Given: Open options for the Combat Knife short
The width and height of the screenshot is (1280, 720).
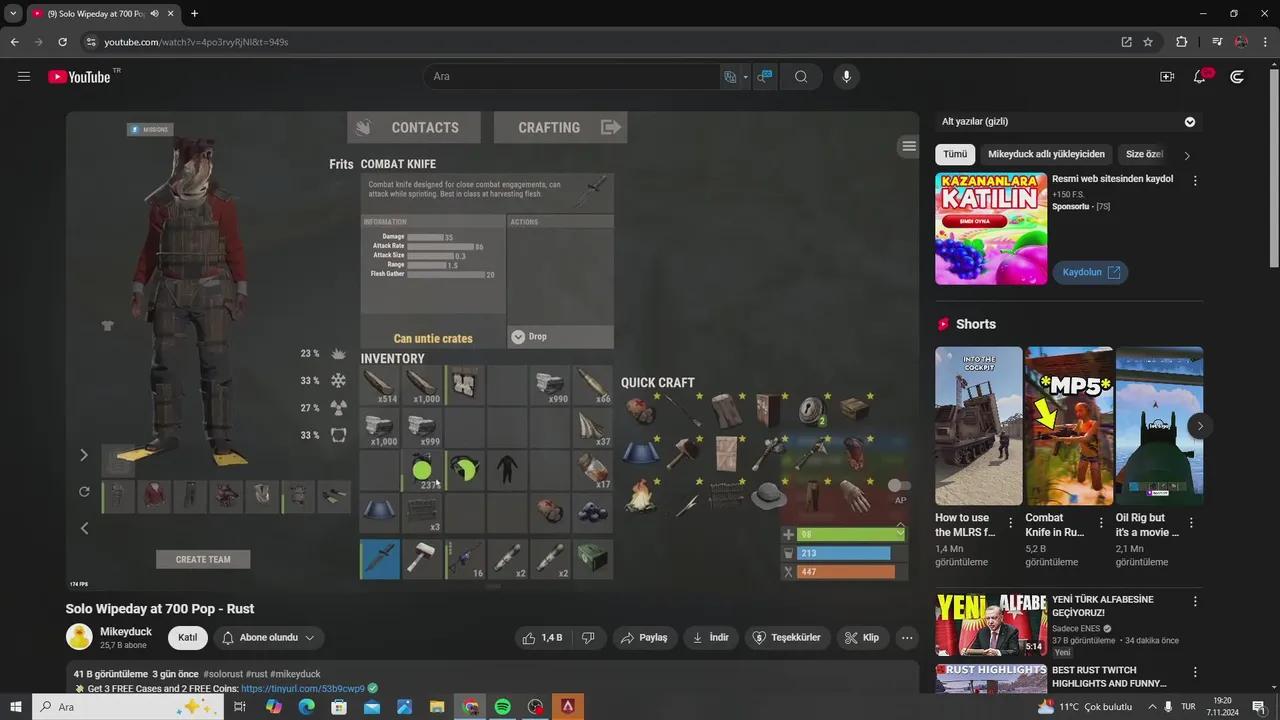Looking at the screenshot, I should tap(1101, 523).
